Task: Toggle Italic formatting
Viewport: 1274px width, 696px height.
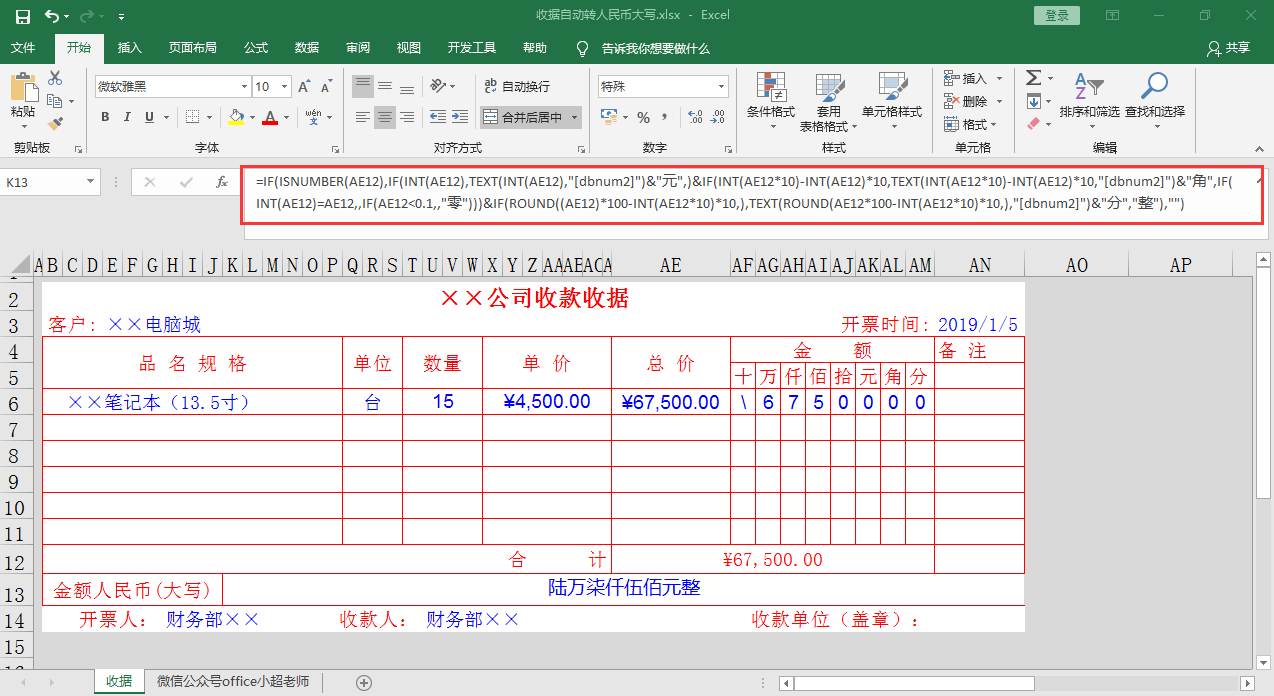Action: 127,117
